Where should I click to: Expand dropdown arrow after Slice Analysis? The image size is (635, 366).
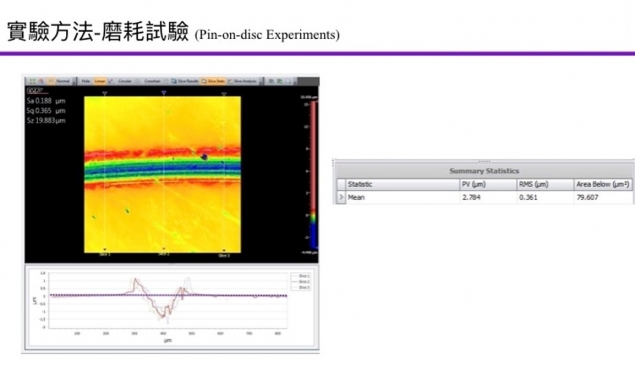pyautogui.click(x=261, y=82)
